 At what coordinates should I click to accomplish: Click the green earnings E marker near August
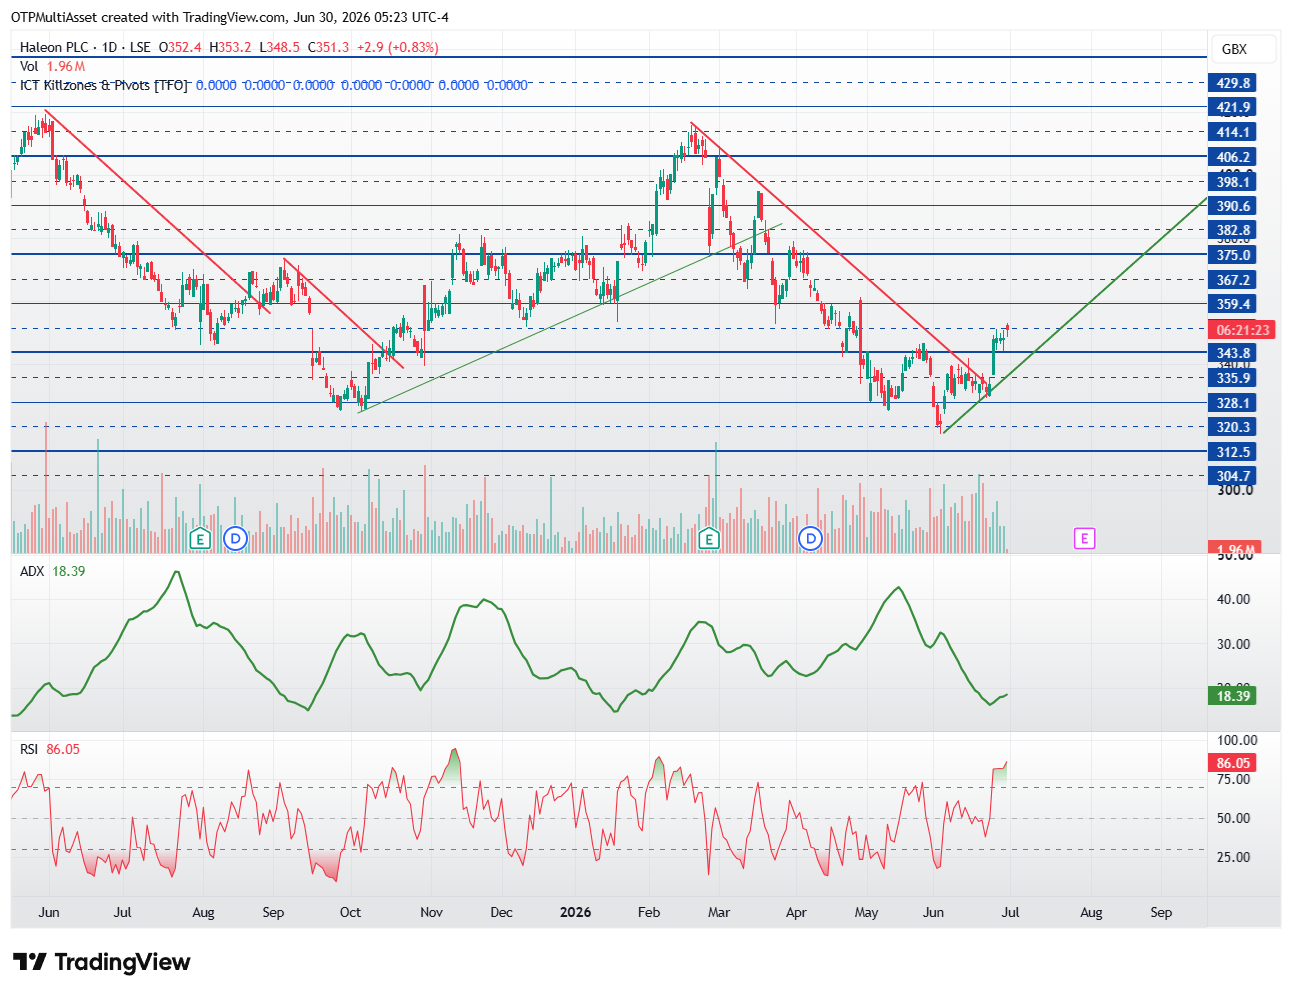click(x=200, y=539)
